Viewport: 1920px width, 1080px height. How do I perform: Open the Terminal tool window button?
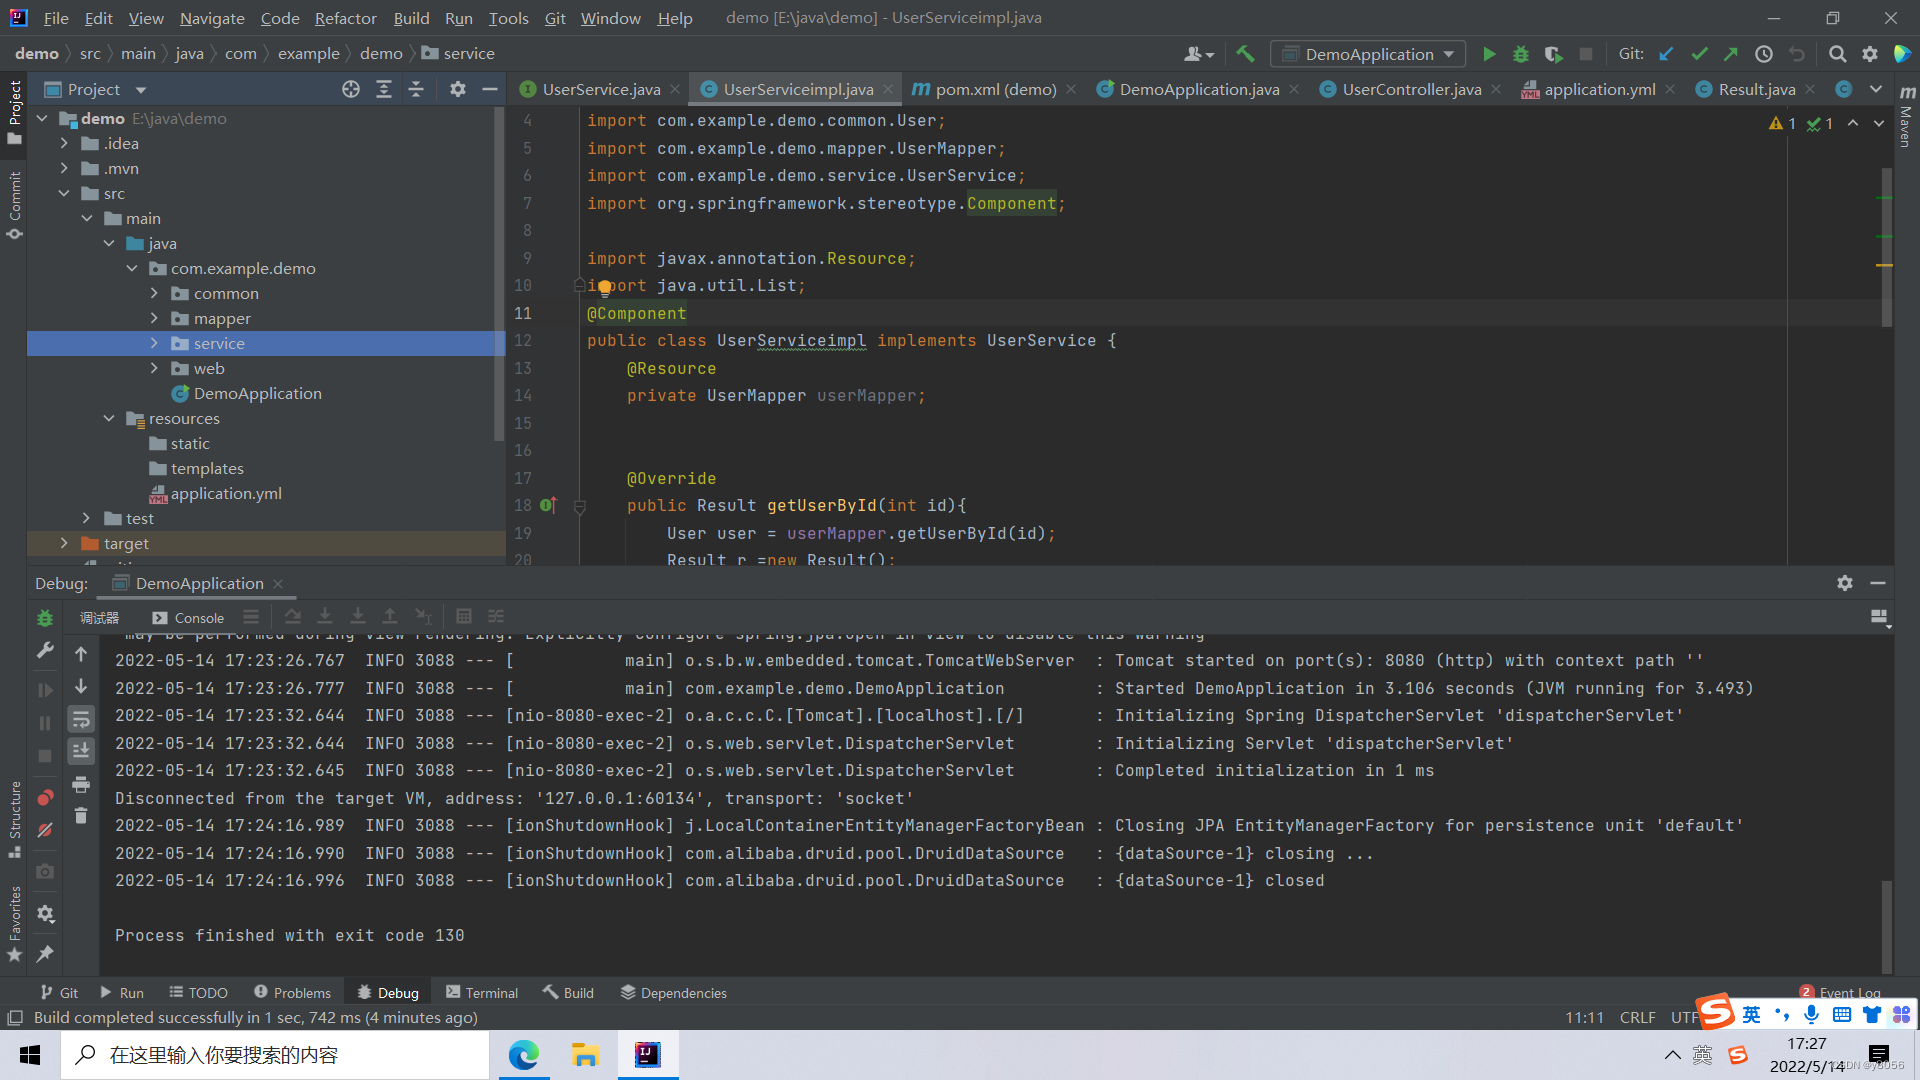coord(482,992)
